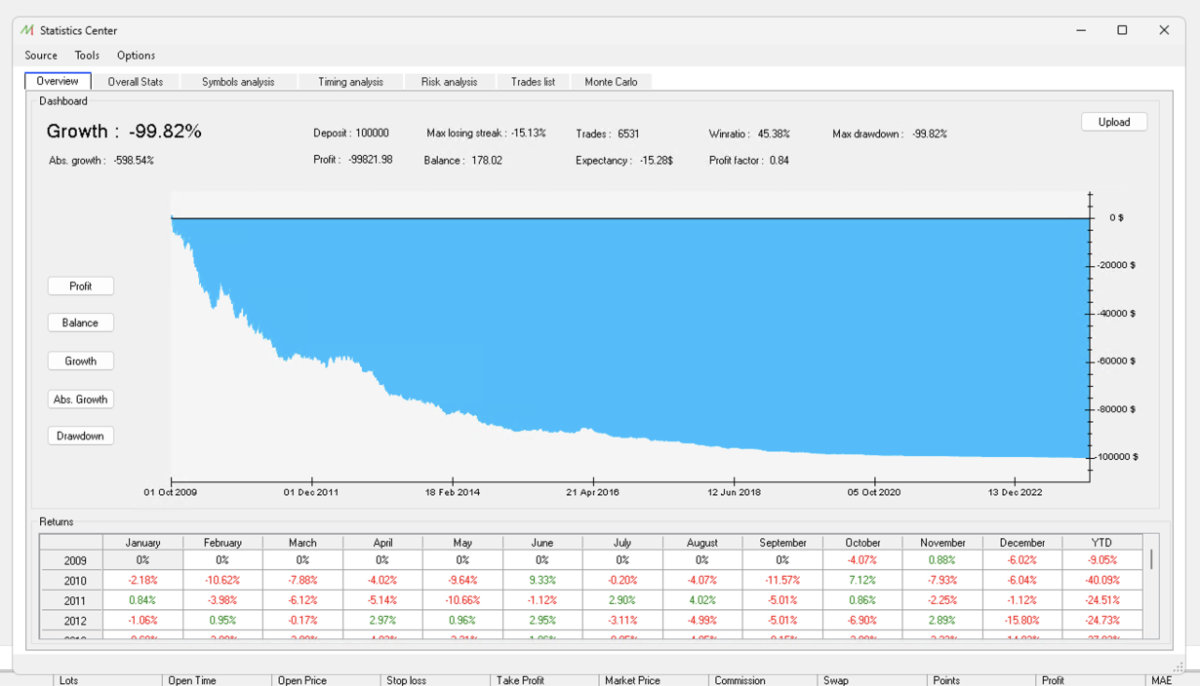Open the Source menu
The width and height of the screenshot is (1200, 686).
pyautogui.click(x=41, y=56)
